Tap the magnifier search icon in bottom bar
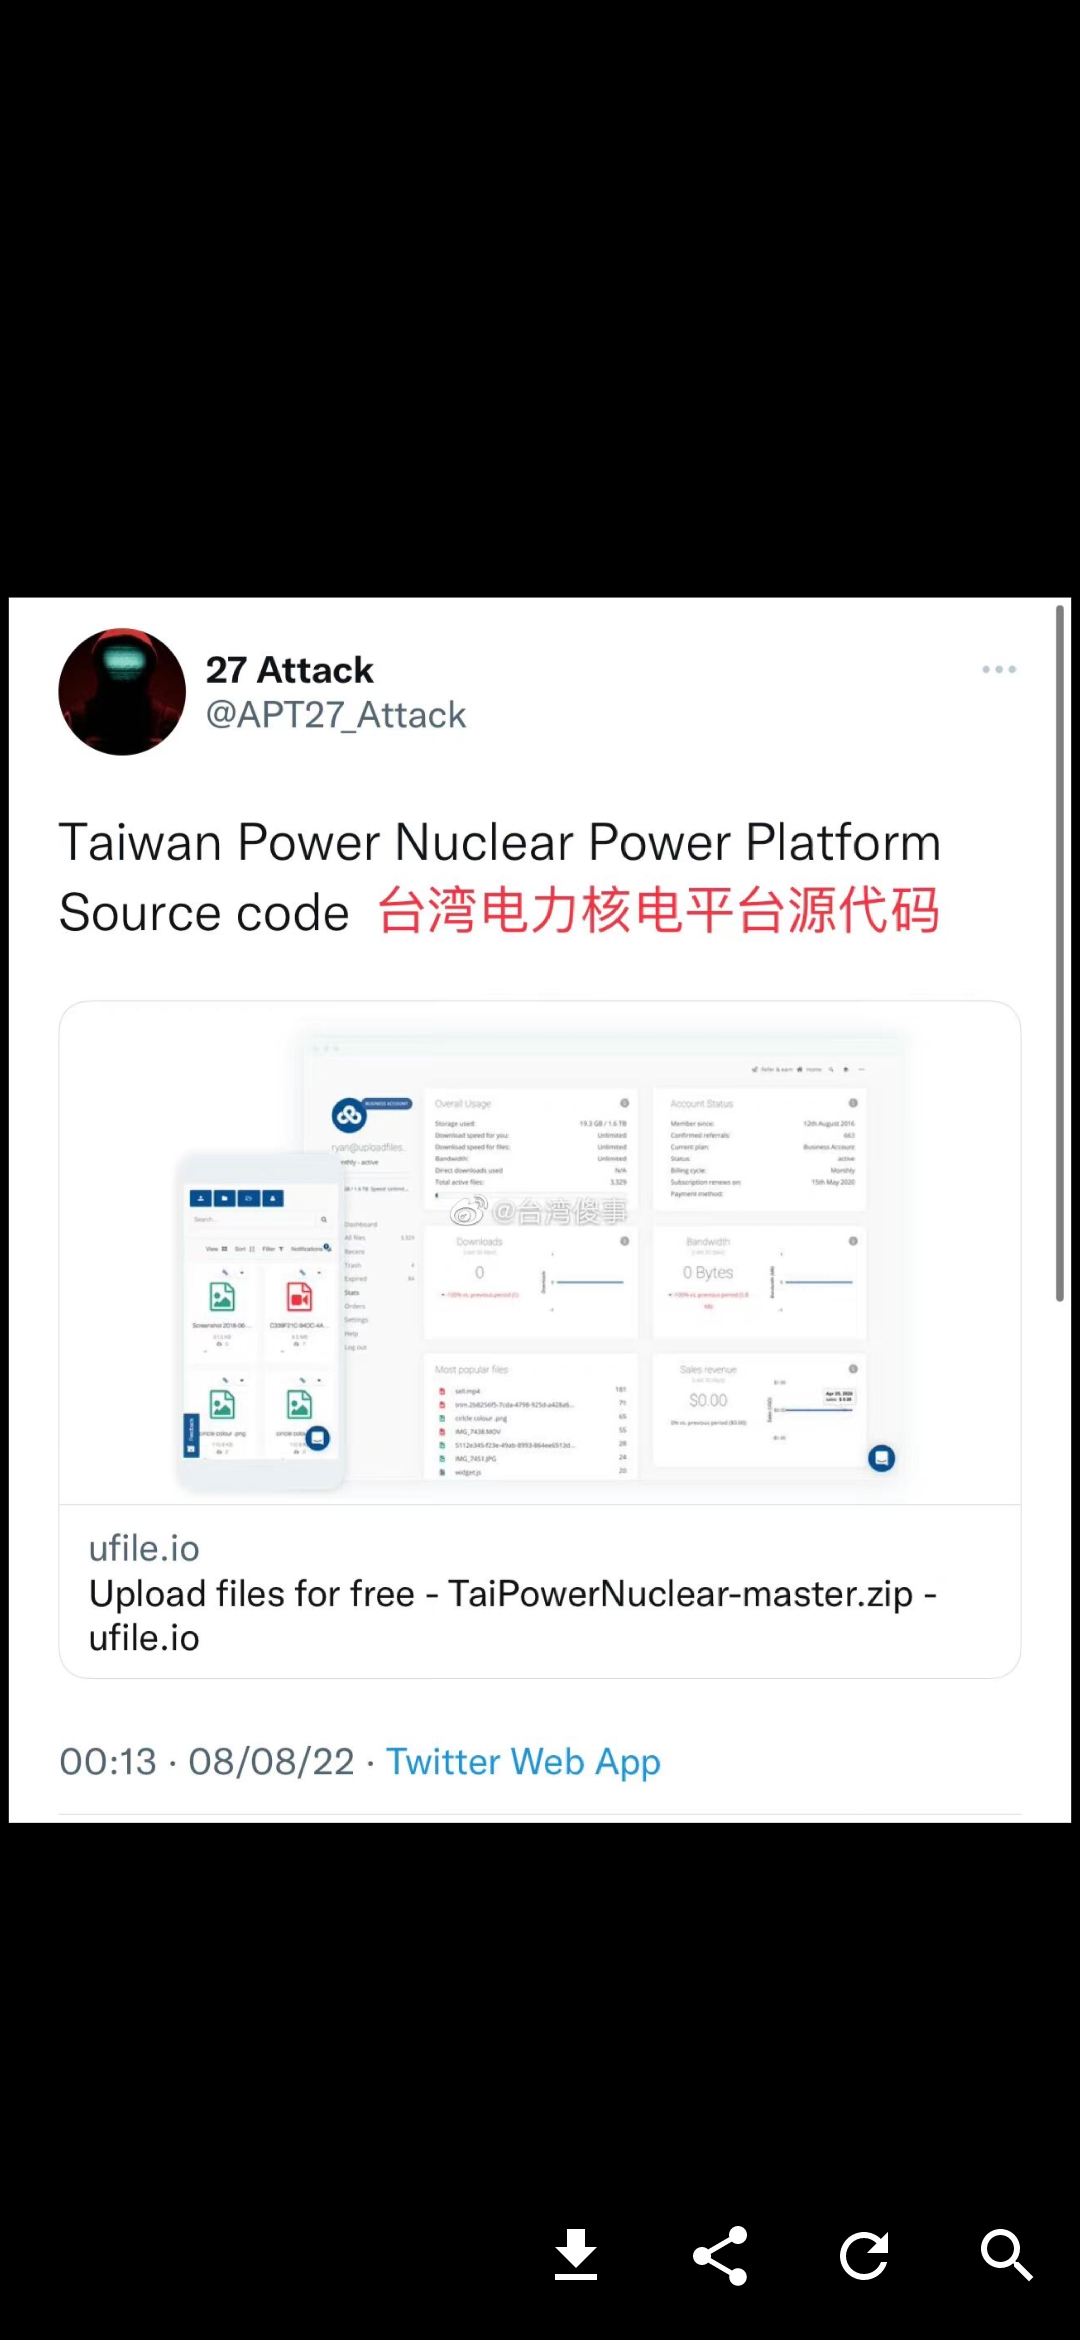Image resolution: width=1080 pixels, height=2340 pixels. click(x=1006, y=2255)
